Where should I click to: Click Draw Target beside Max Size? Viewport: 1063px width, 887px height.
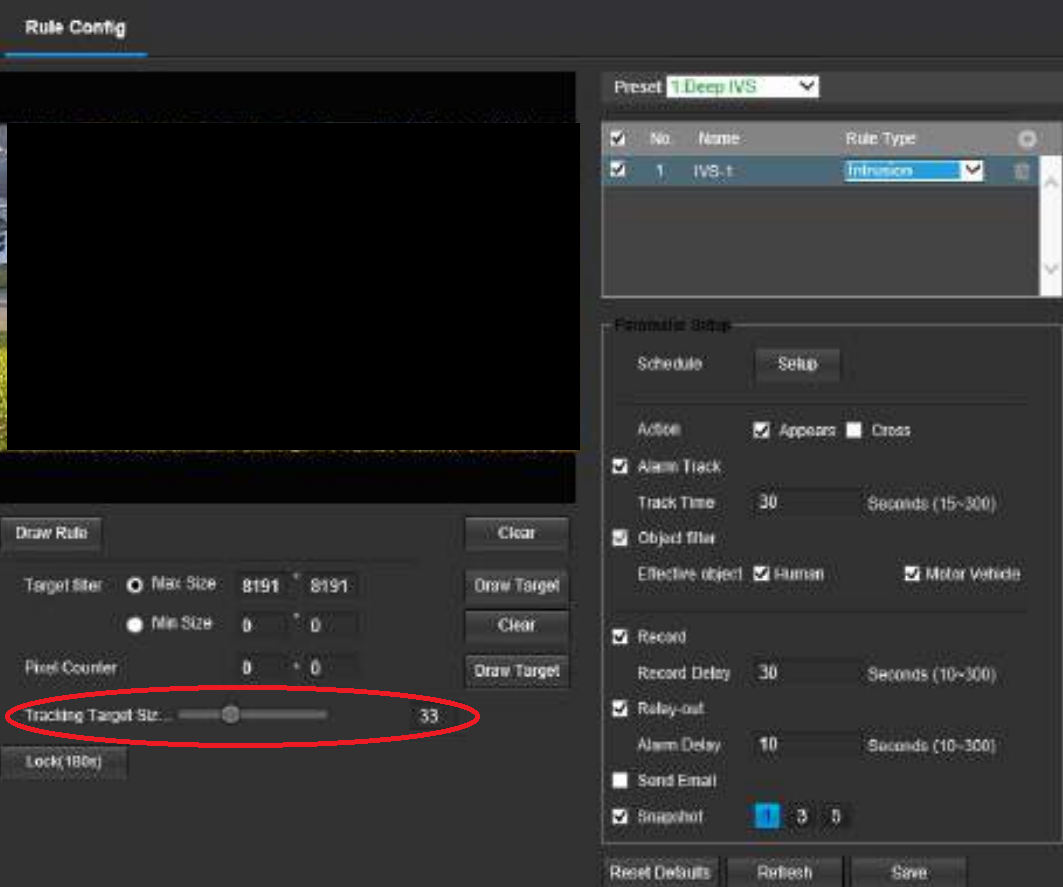pyautogui.click(x=517, y=586)
